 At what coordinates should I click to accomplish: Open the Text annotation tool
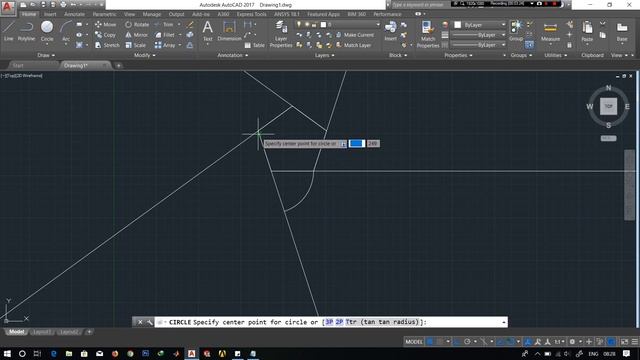(x=207, y=31)
